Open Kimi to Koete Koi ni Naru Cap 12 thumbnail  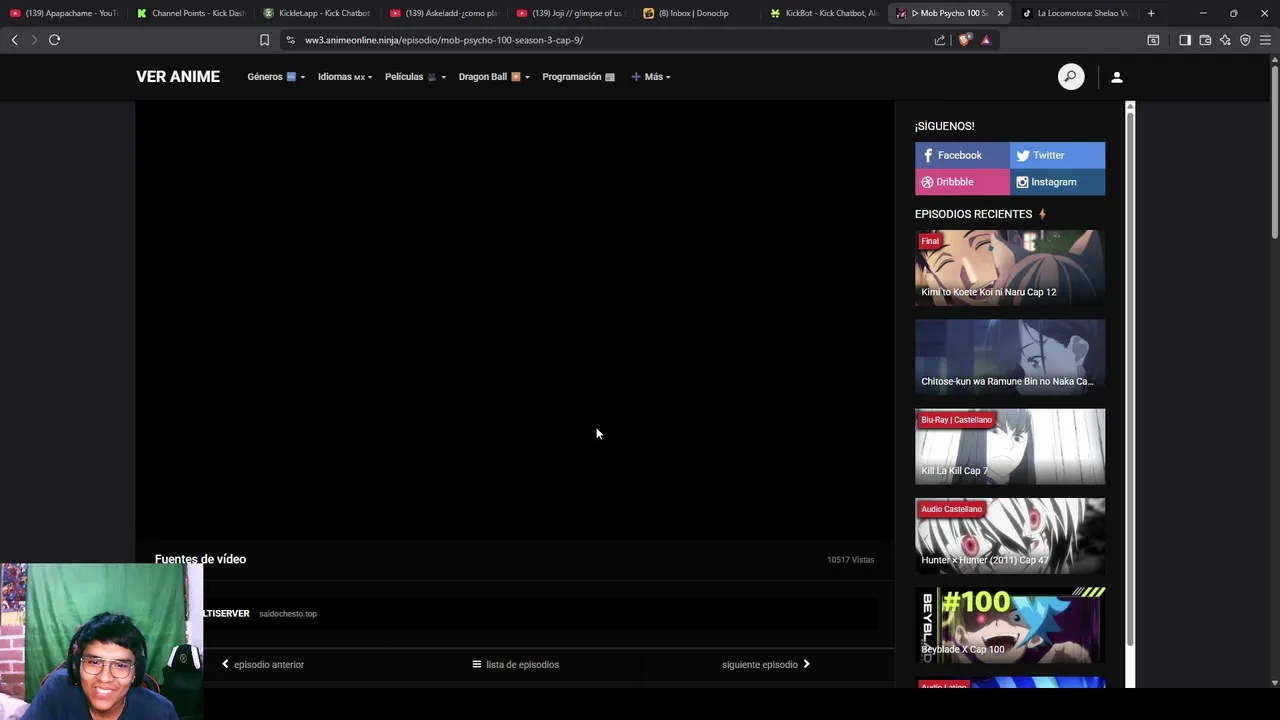(1010, 267)
